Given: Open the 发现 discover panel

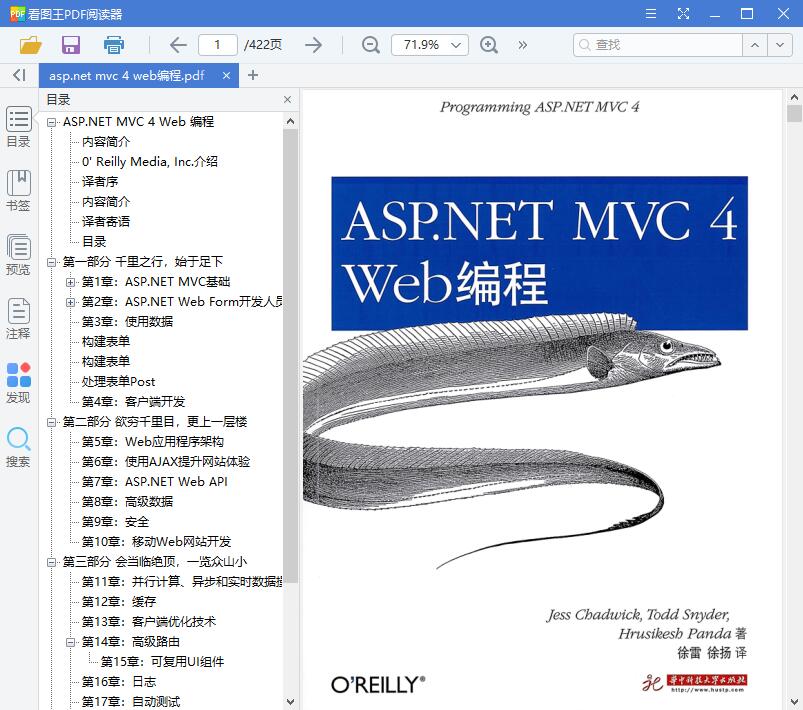Looking at the screenshot, I should (x=18, y=383).
